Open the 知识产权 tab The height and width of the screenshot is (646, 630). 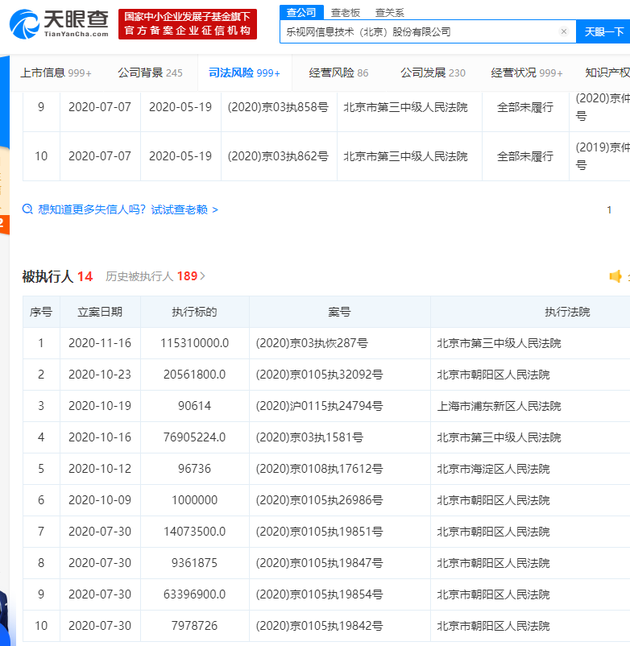click(607, 73)
